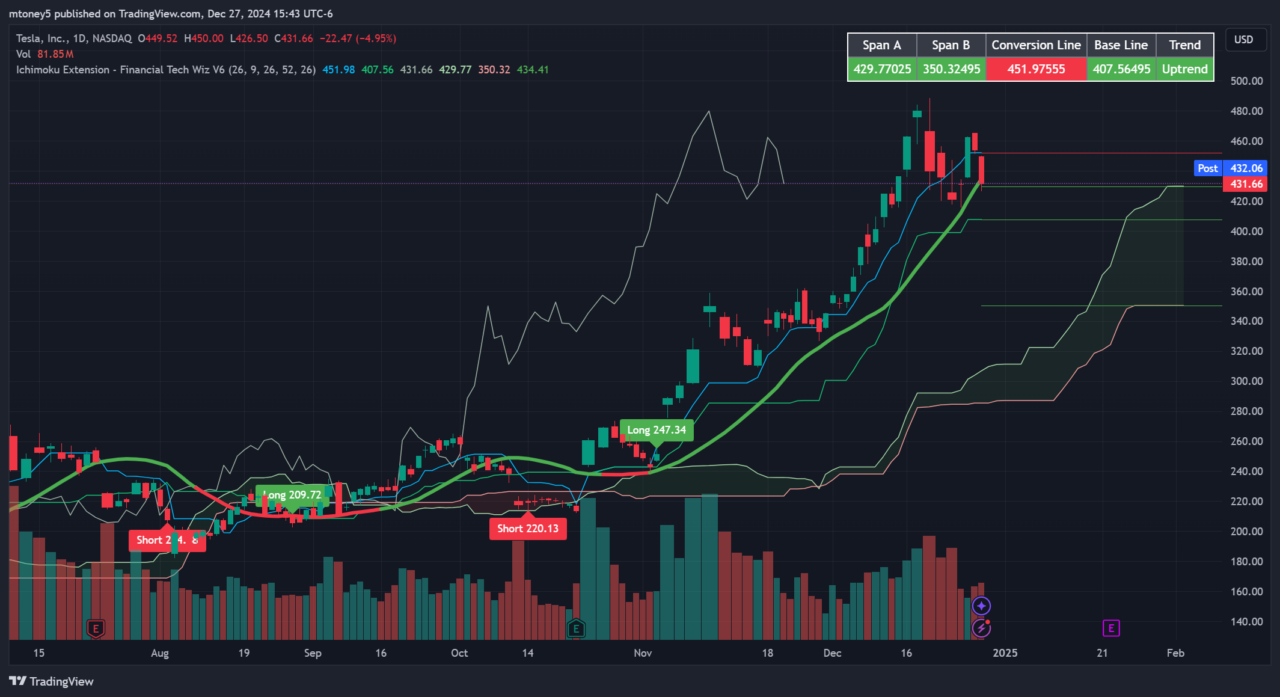Screen dimensions: 1280x697
Task: Click the Sep label on the time axis
Action: (x=312, y=653)
